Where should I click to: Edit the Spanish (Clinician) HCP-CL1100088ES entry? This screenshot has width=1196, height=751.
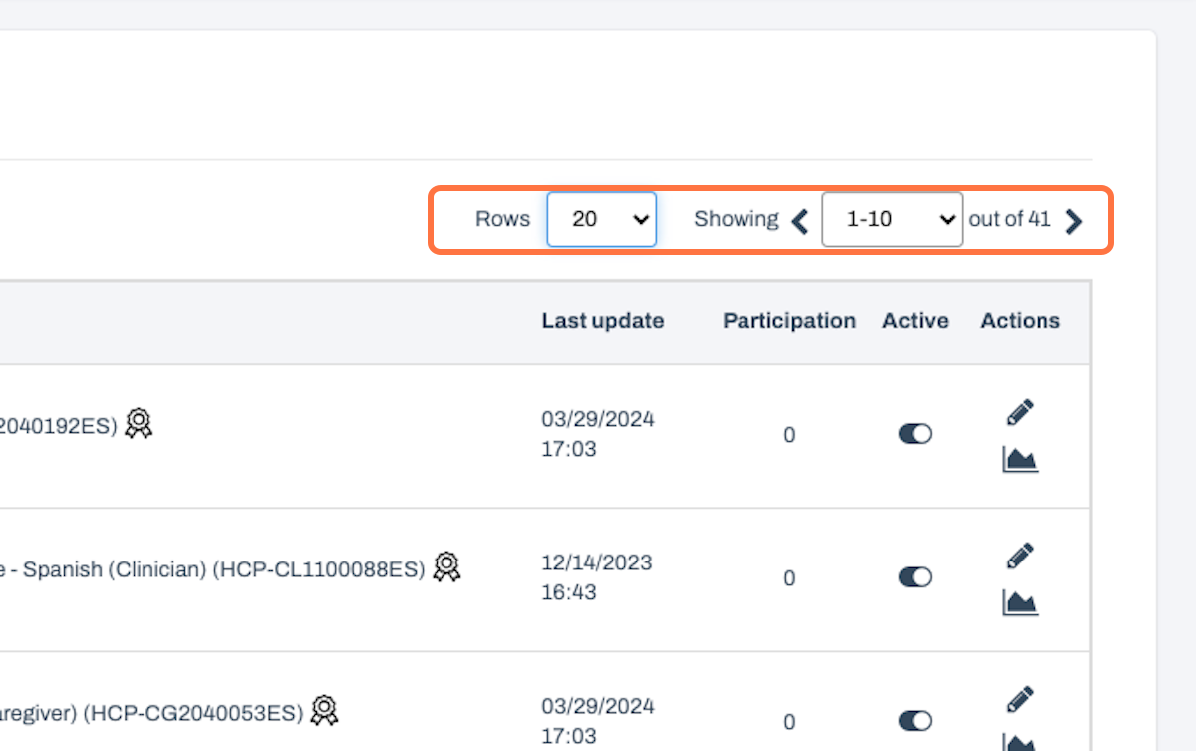coord(1020,554)
